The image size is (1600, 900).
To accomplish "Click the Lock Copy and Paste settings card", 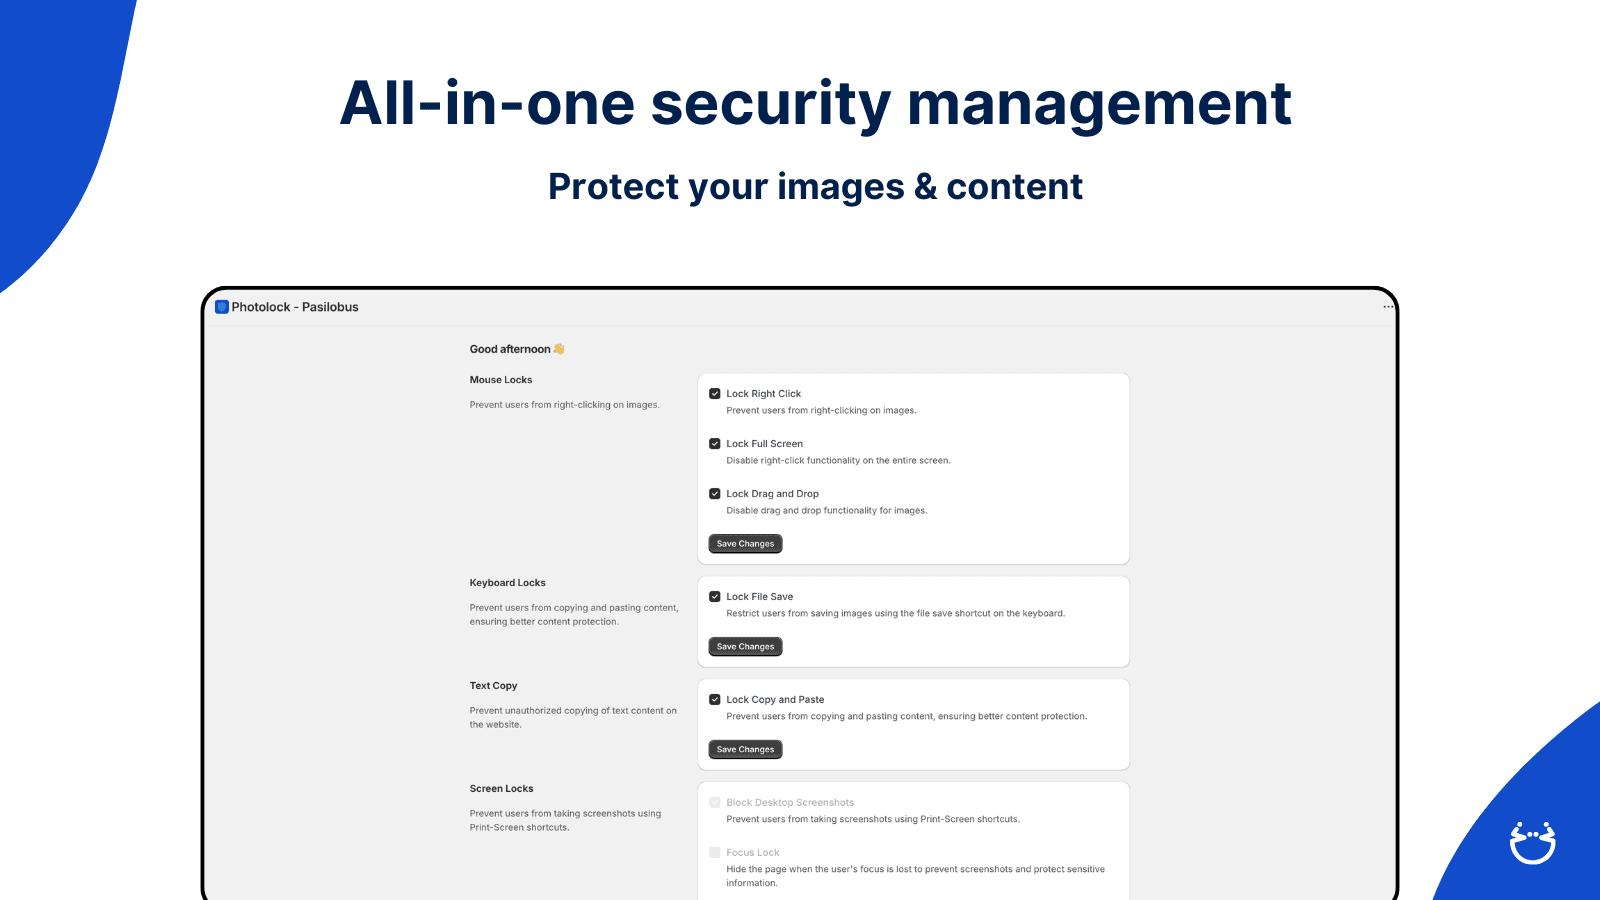I will 913,724.
